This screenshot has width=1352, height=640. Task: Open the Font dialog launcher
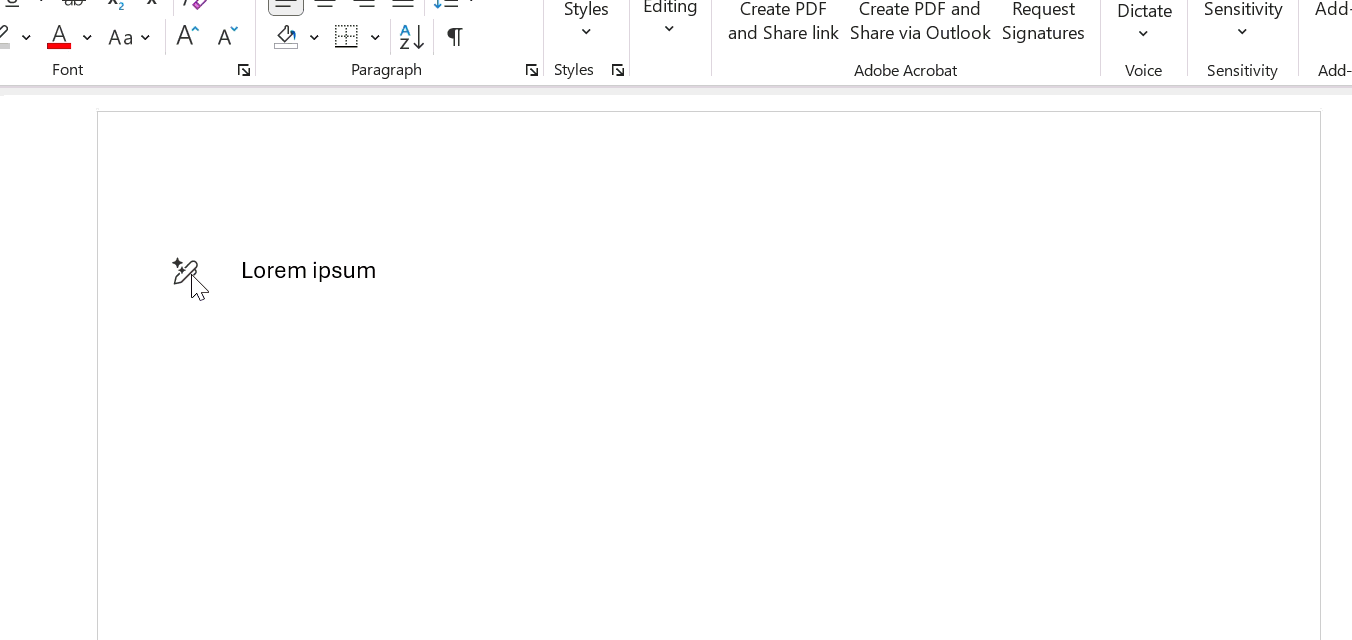(x=244, y=70)
